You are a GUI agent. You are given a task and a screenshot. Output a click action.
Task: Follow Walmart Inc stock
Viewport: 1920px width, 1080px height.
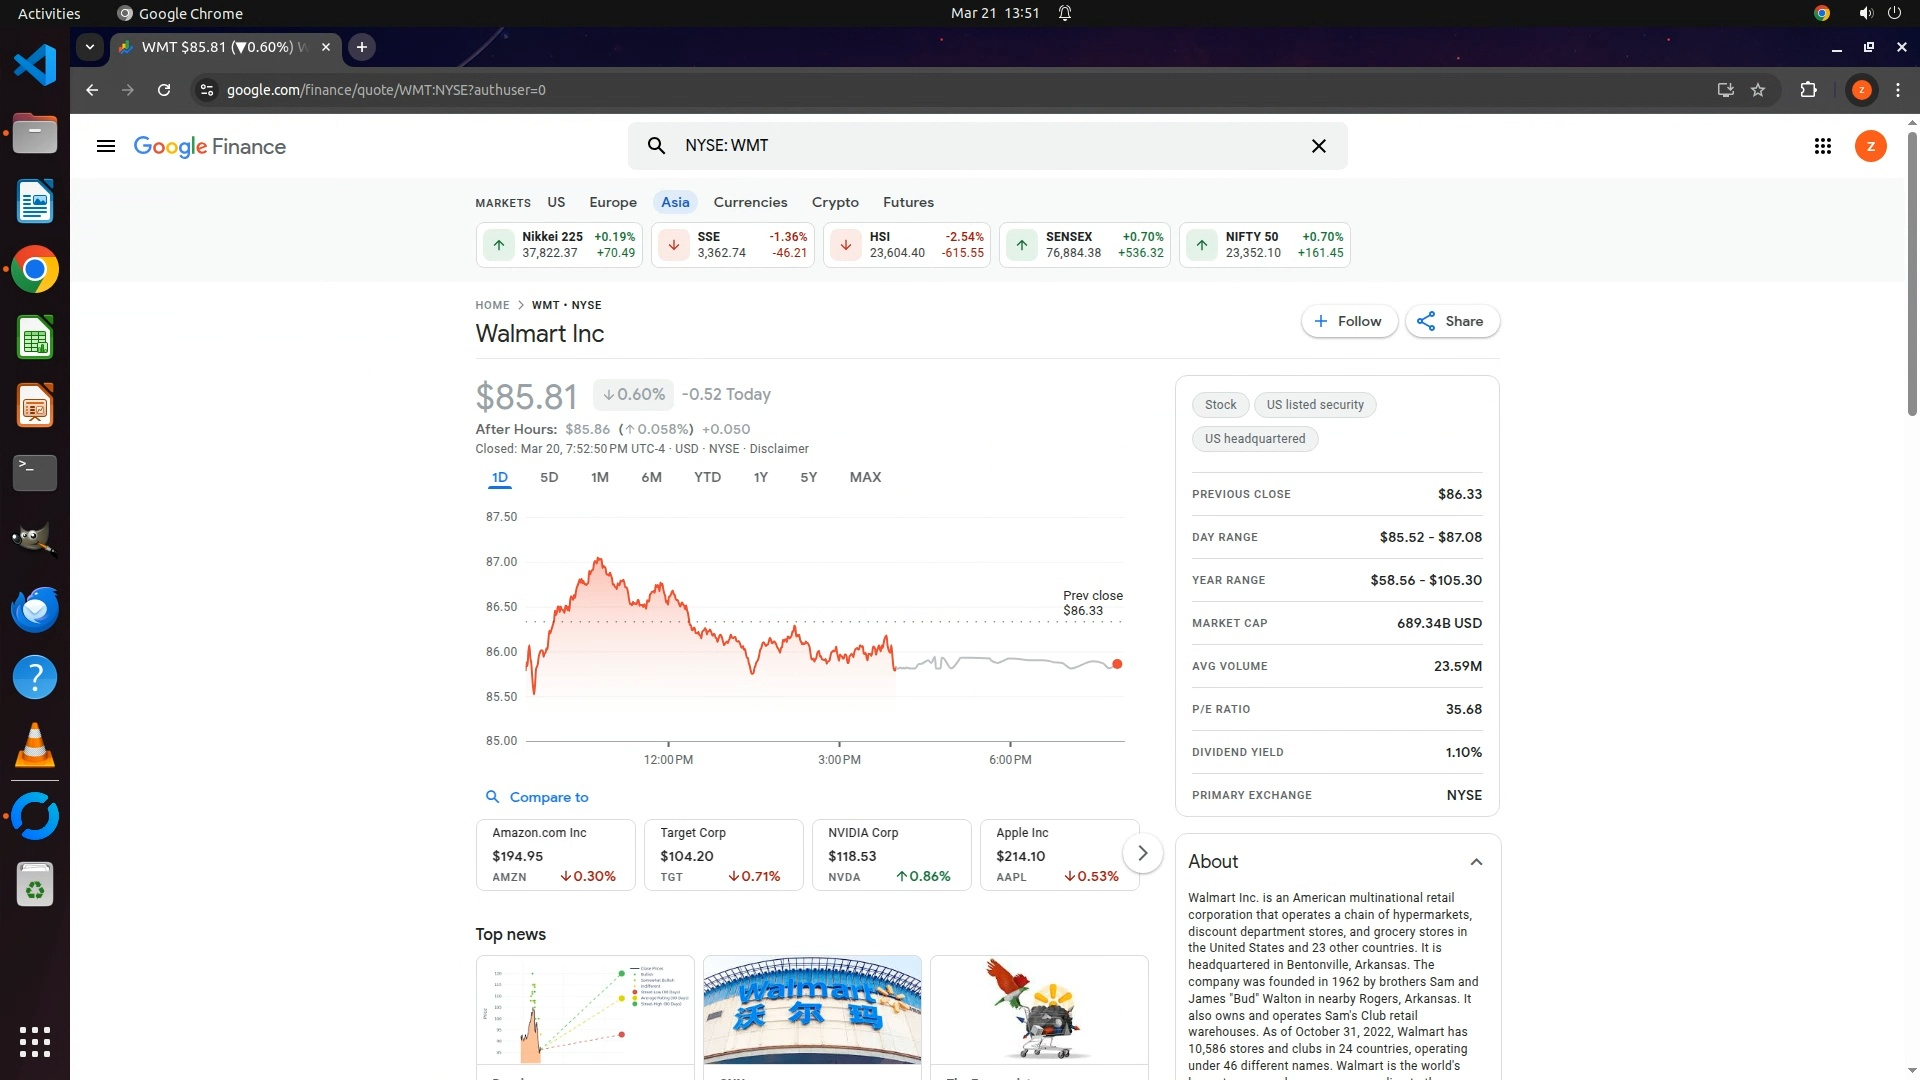pyautogui.click(x=1348, y=321)
